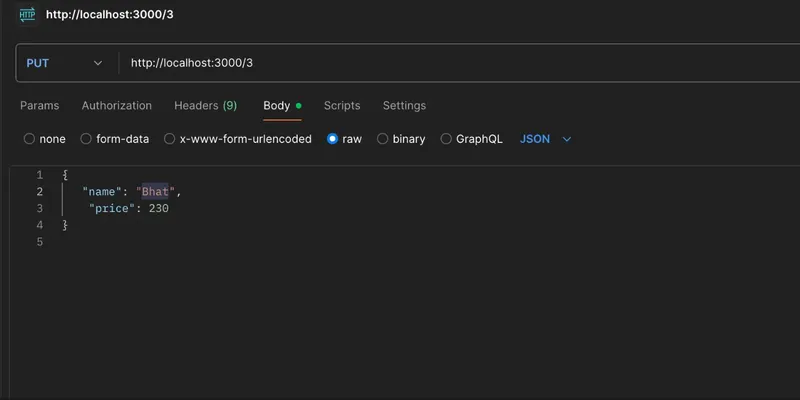The height and width of the screenshot is (400, 800).
Task: Click the closing brace on line 4
Action: click(65, 225)
